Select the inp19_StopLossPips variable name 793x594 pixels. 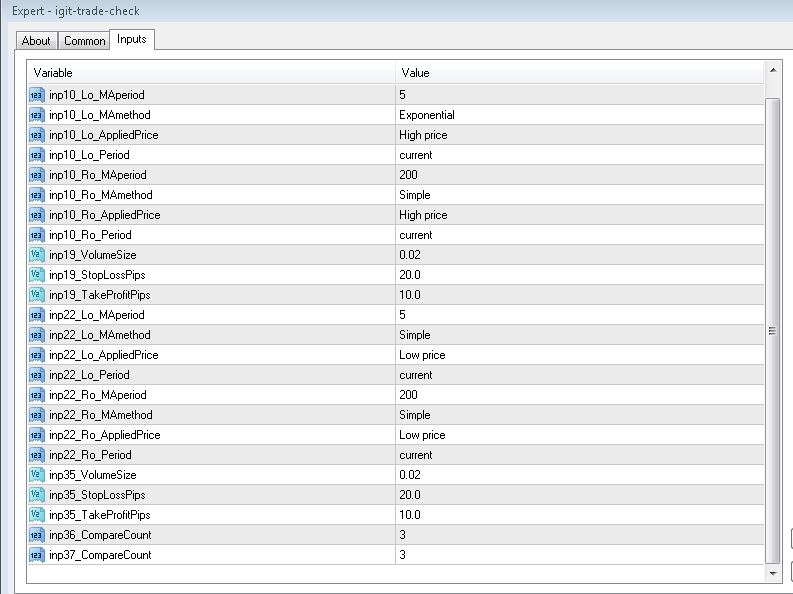click(97, 275)
